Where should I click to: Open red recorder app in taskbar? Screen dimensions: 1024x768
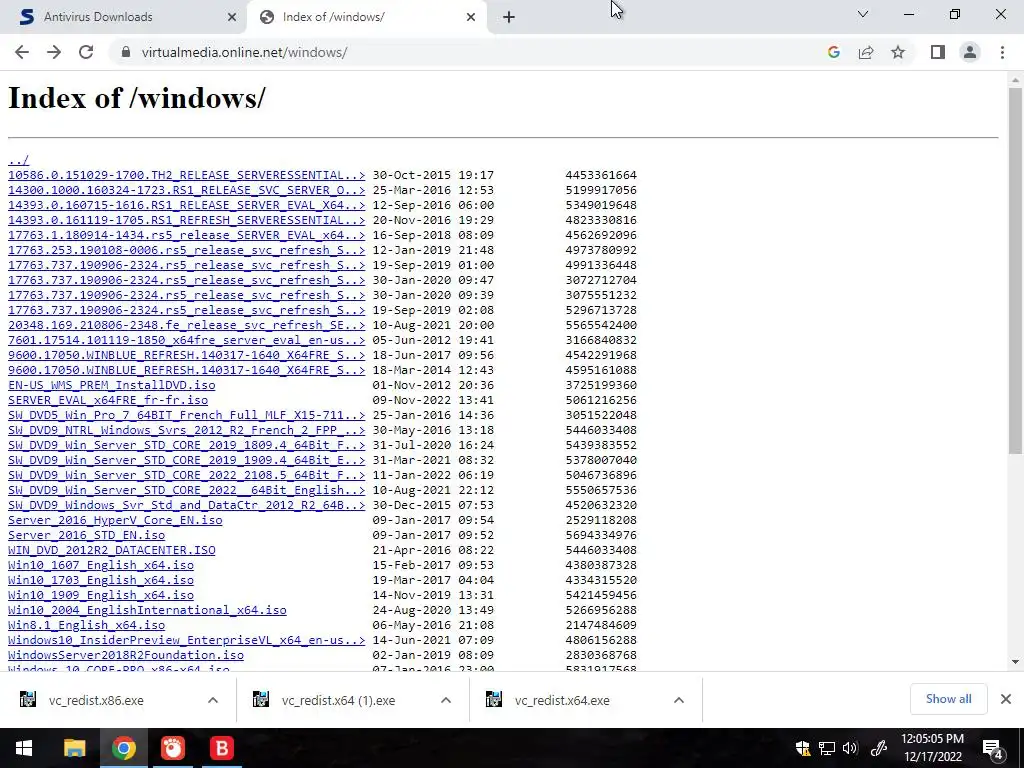pyautogui.click(x=172, y=748)
